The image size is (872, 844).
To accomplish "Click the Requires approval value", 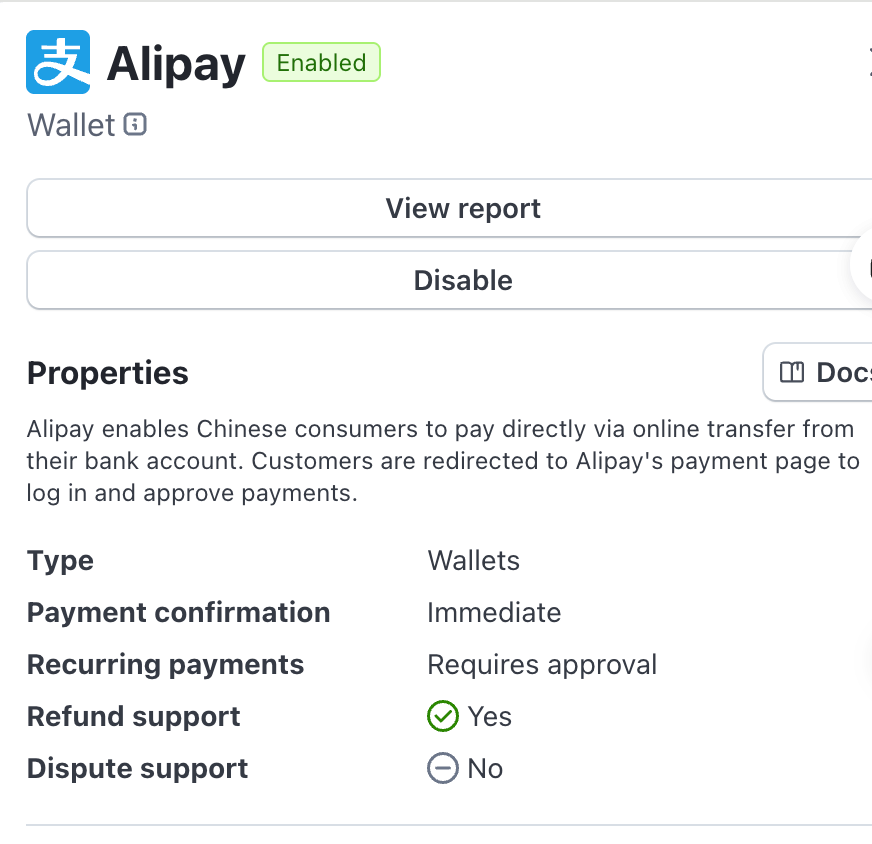I will tap(541, 665).
